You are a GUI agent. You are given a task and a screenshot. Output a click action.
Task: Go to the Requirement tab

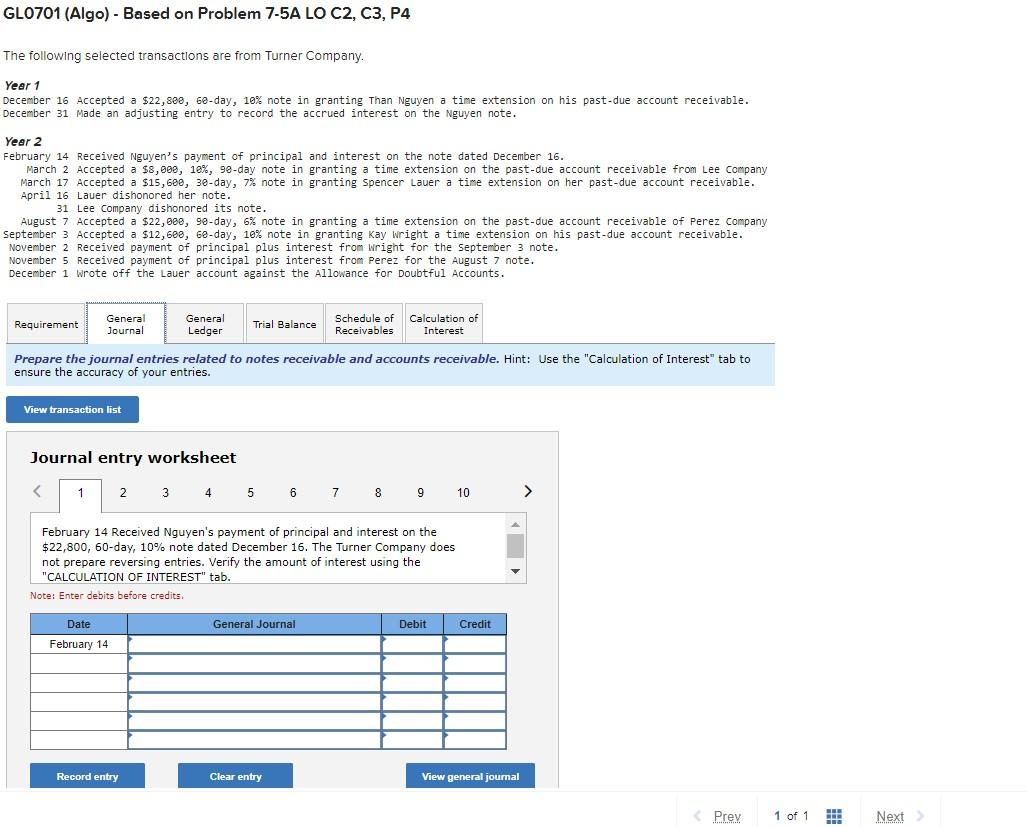coord(46,322)
